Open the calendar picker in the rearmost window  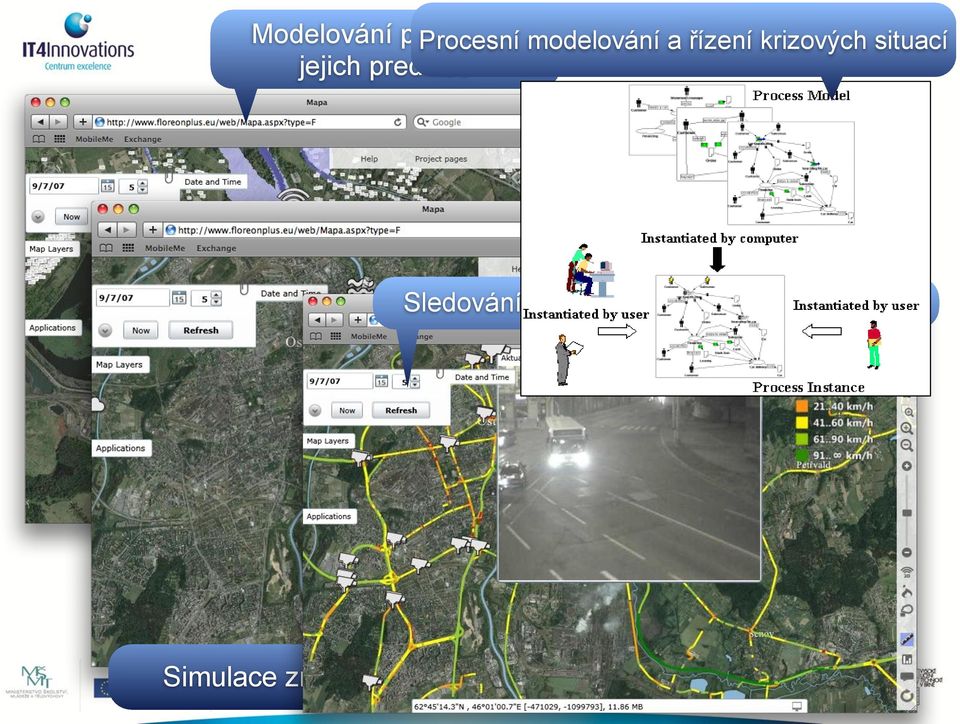coord(107,186)
